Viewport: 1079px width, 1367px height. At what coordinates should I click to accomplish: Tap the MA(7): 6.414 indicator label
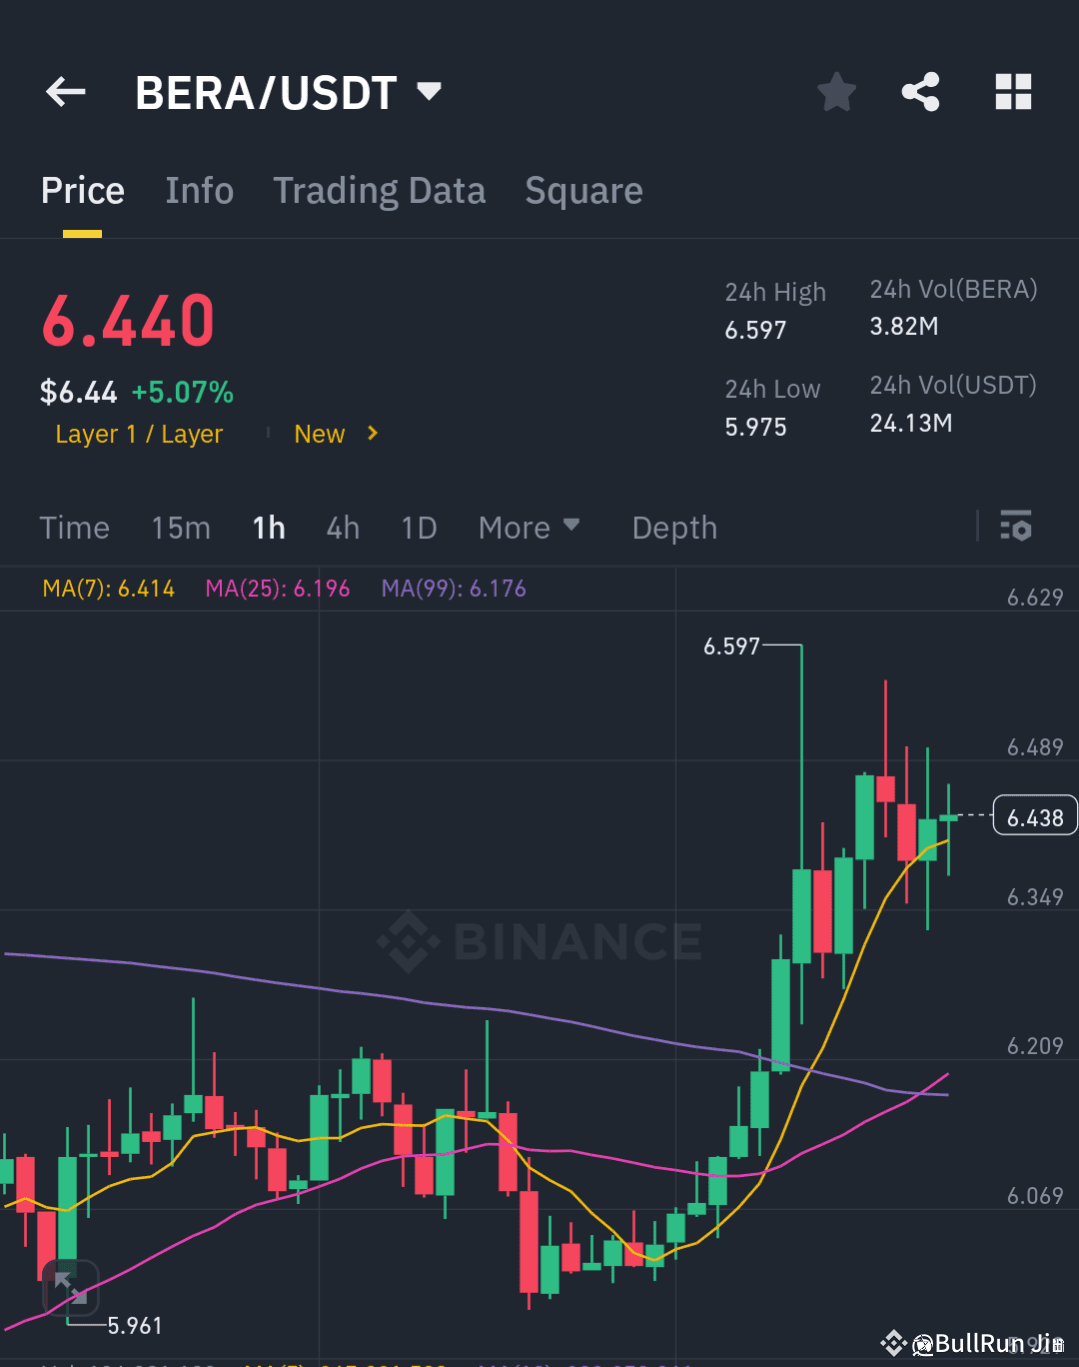(x=108, y=589)
